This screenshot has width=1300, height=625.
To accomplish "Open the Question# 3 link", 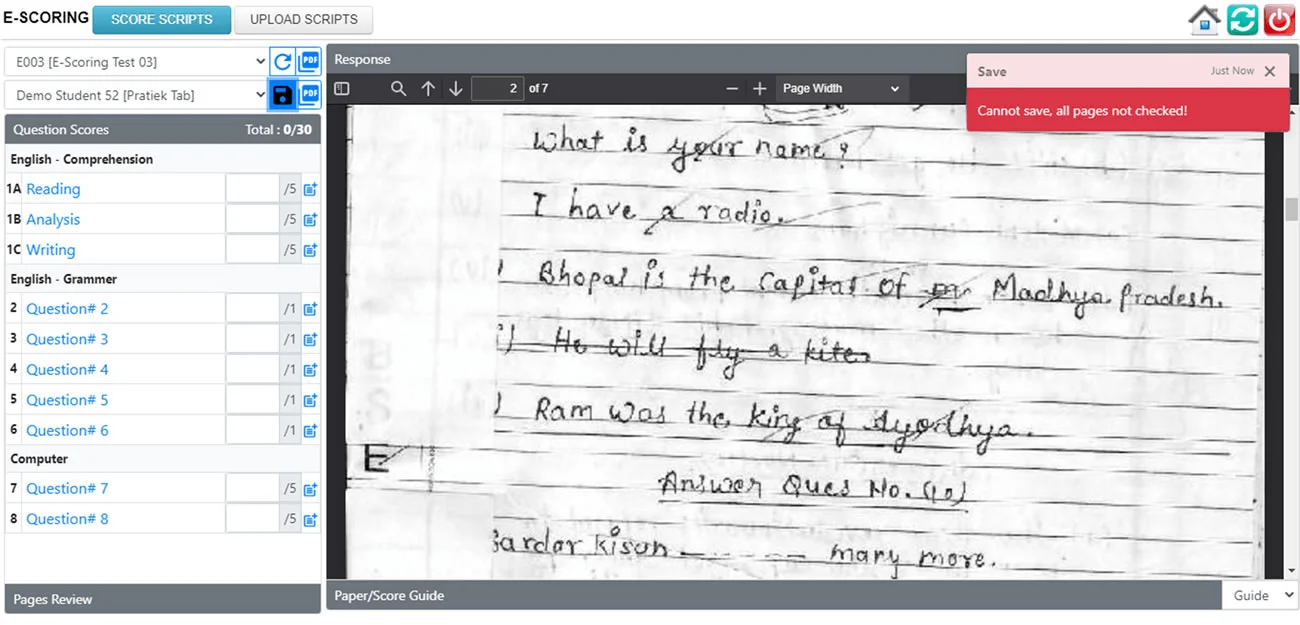I will [67, 339].
